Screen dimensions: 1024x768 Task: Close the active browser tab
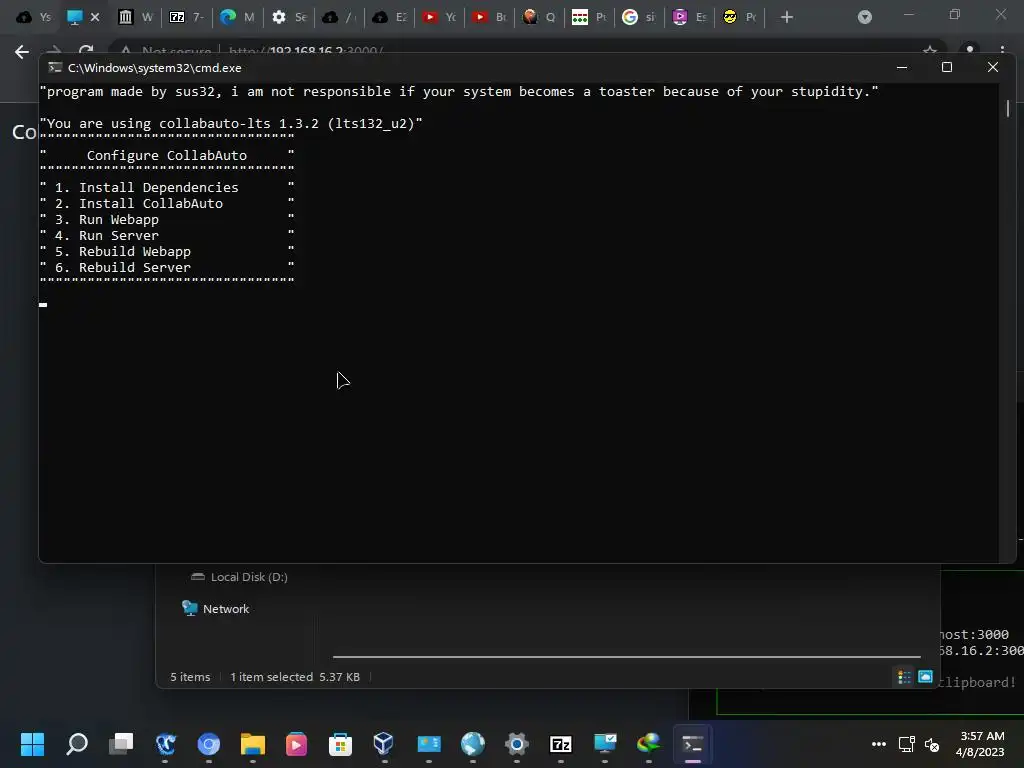(x=95, y=17)
